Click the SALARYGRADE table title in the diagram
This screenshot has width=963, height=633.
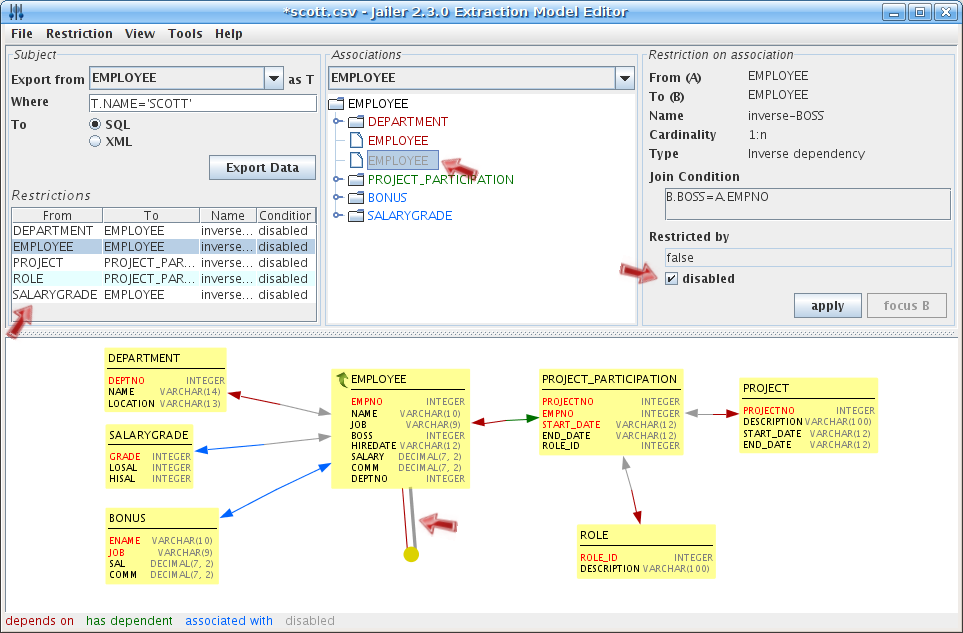(149, 435)
